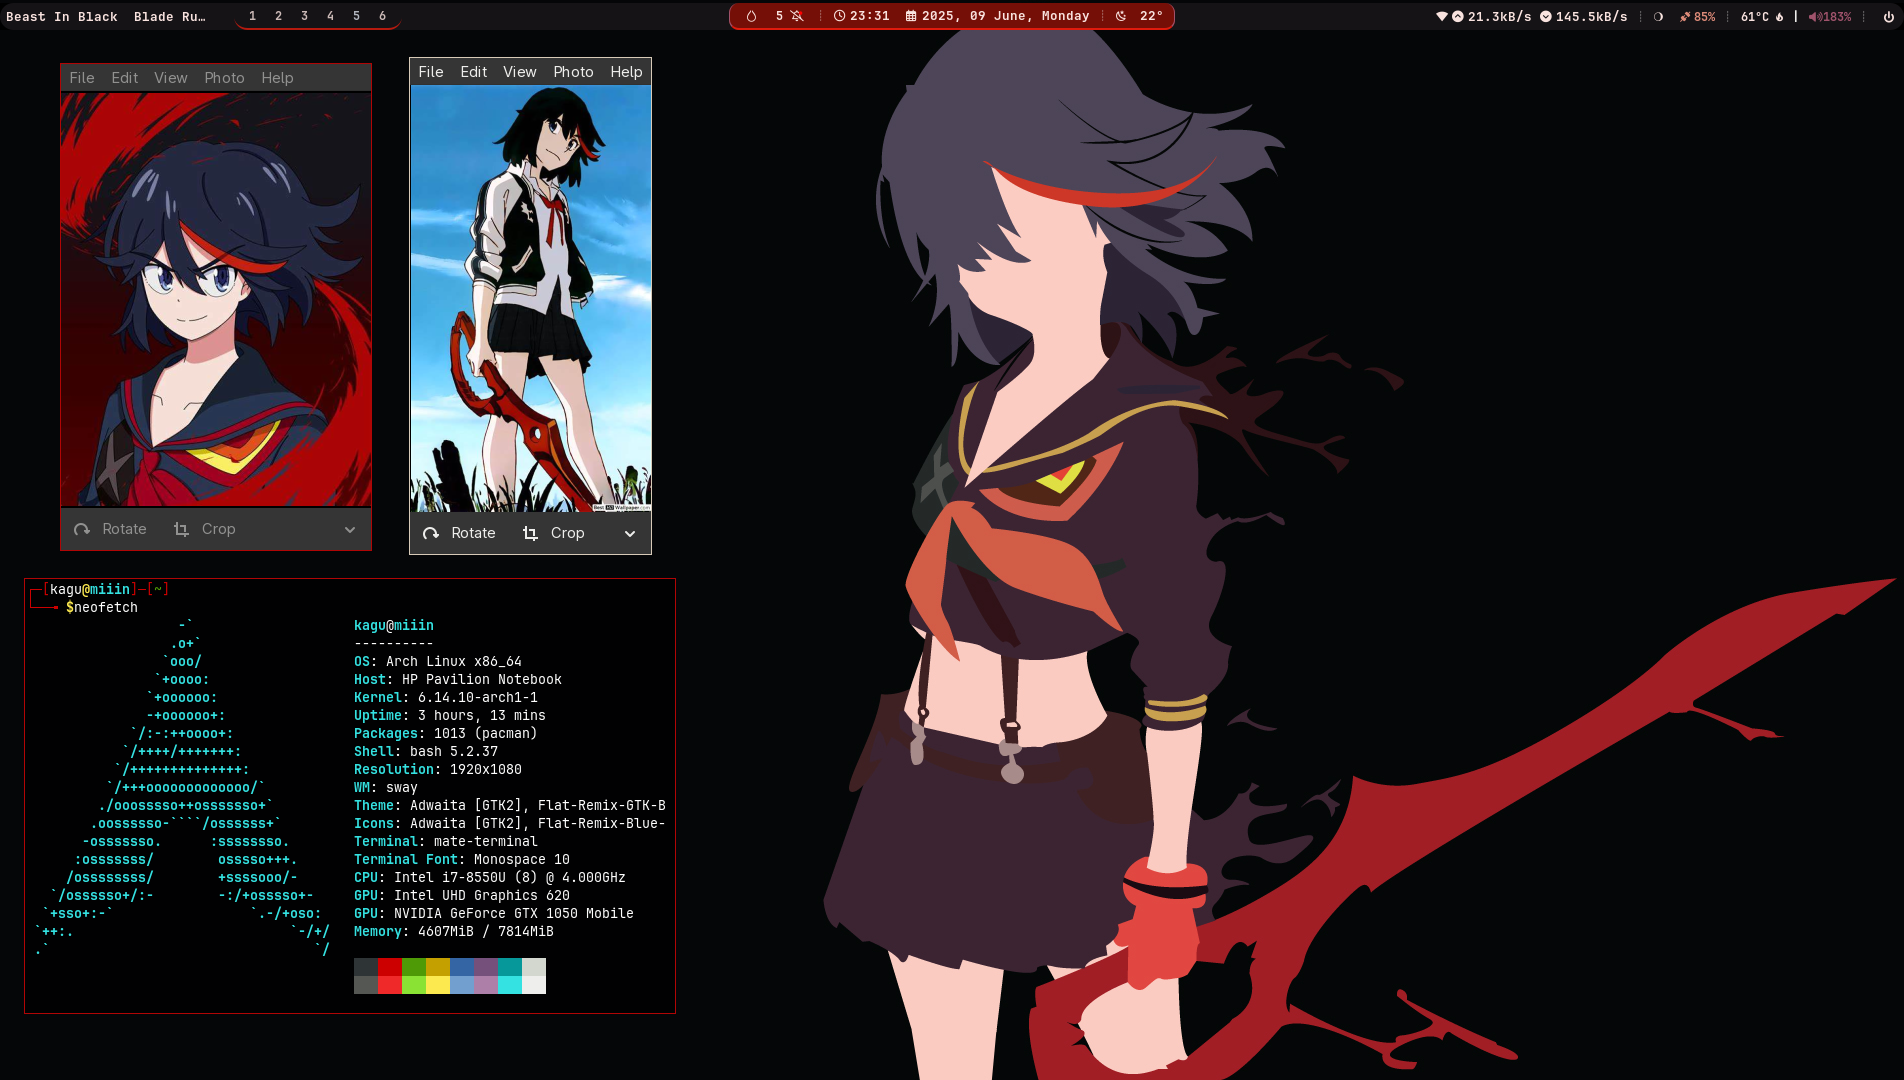Click the water drop icon in bar
Screen dimensions: 1904x1080
[x=751, y=16]
